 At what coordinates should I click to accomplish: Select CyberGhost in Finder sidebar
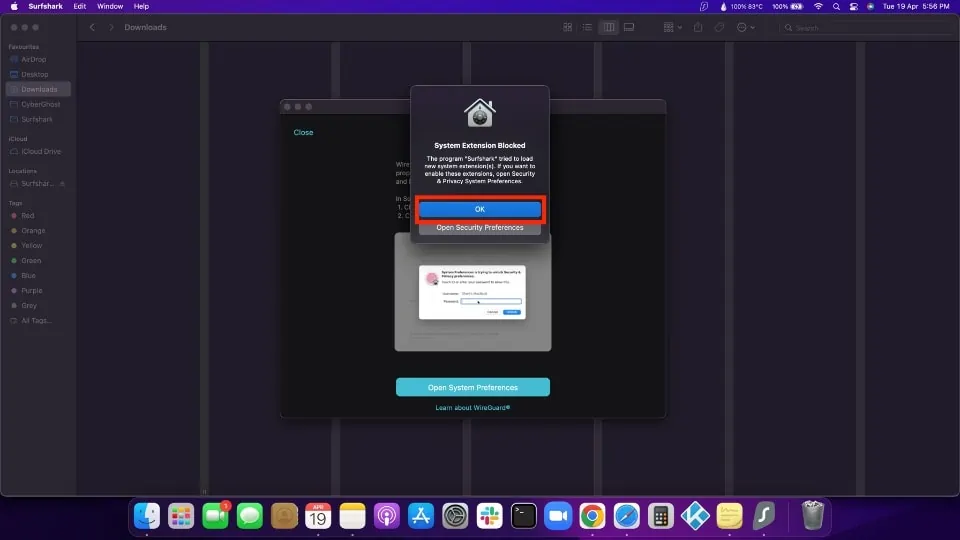click(38, 104)
